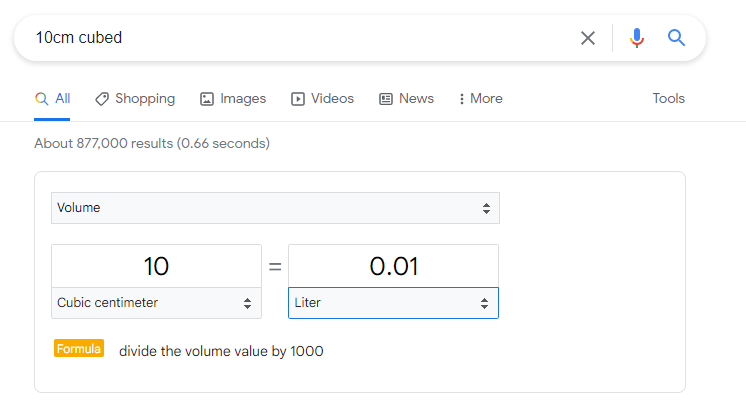Click the orange Formula label
746x402 pixels.
[x=79, y=348]
